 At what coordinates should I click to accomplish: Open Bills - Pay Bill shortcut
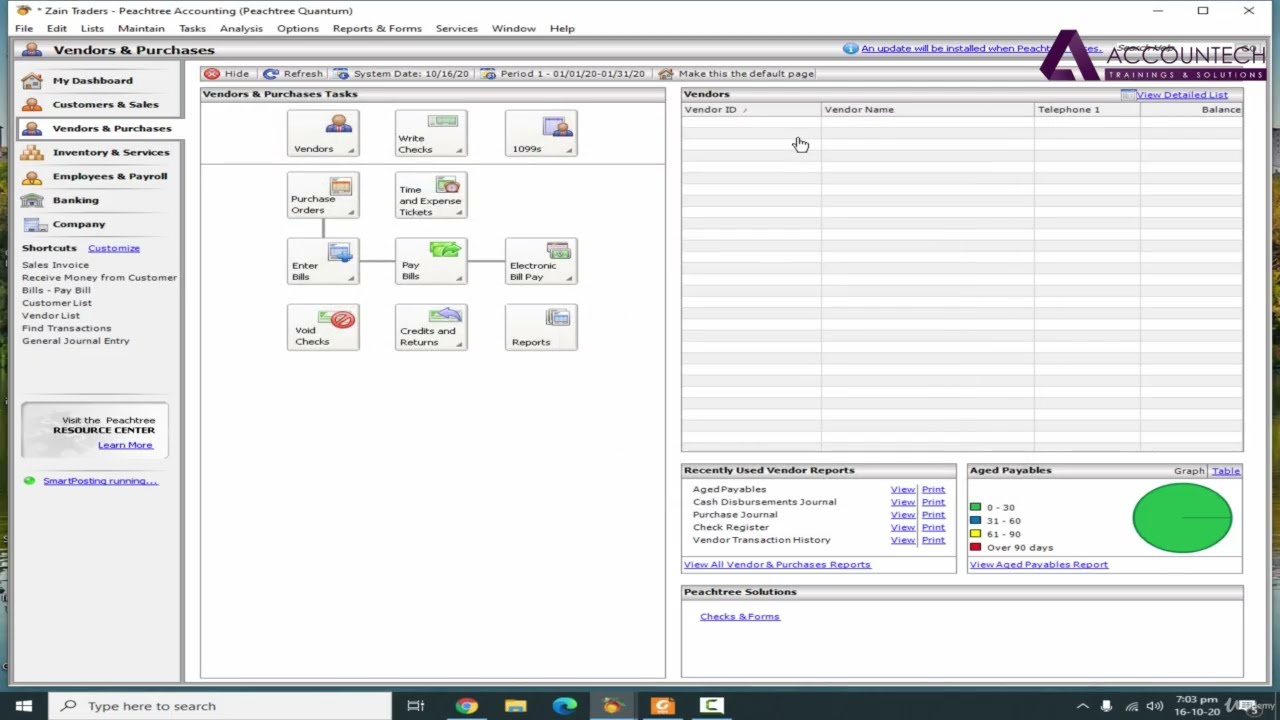coord(56,290)
